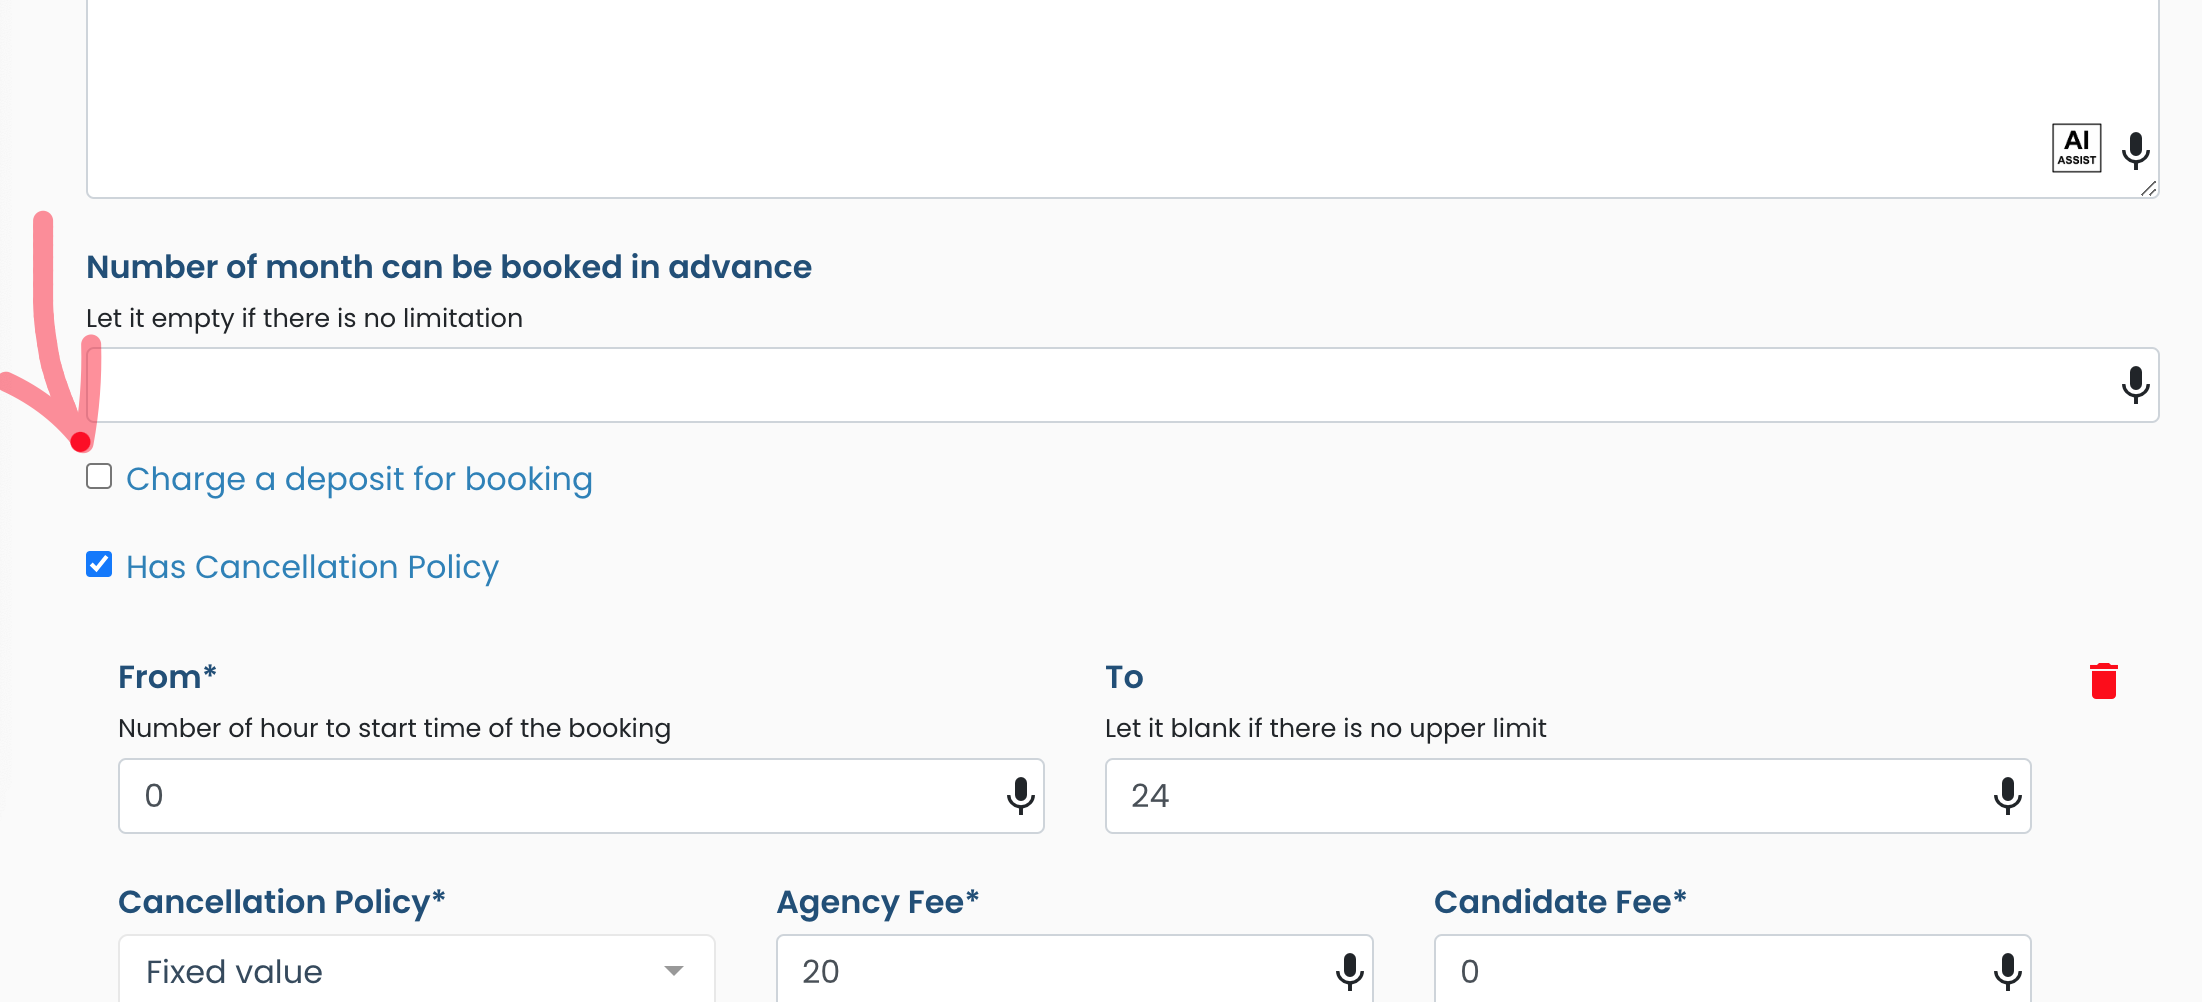Click the Fixed value dropdown arrow
The height and width of the screenshot is (1002, 2202).
pyautogui.click(x=674, y=971)
